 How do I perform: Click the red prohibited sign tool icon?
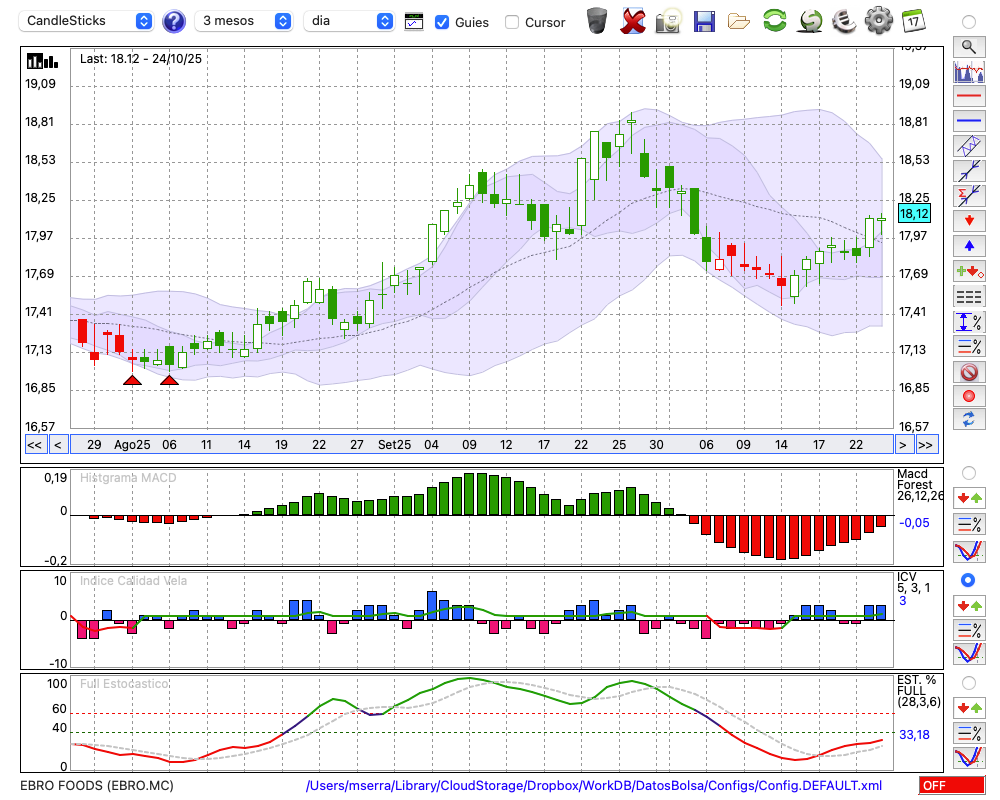tap(968, 372)
